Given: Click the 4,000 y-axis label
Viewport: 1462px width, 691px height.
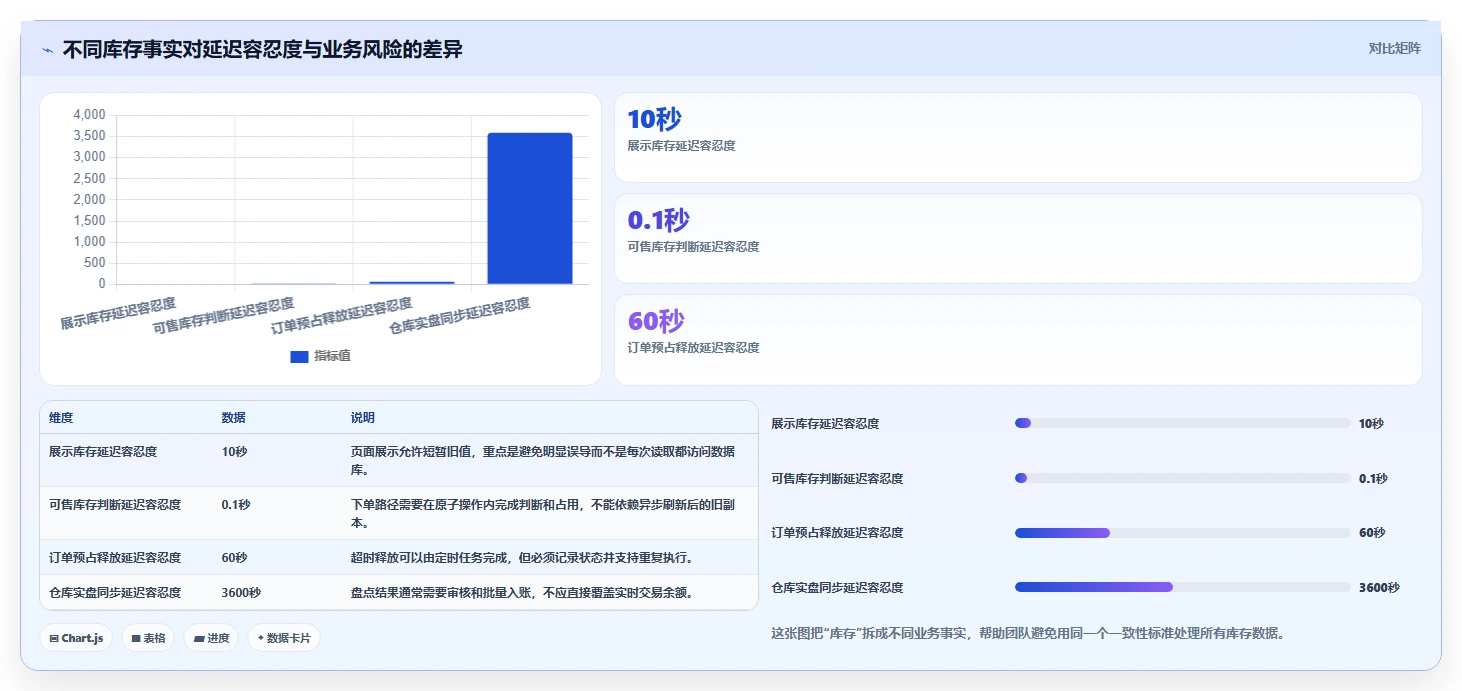Looking at the screenshot, I should point(89,115).
